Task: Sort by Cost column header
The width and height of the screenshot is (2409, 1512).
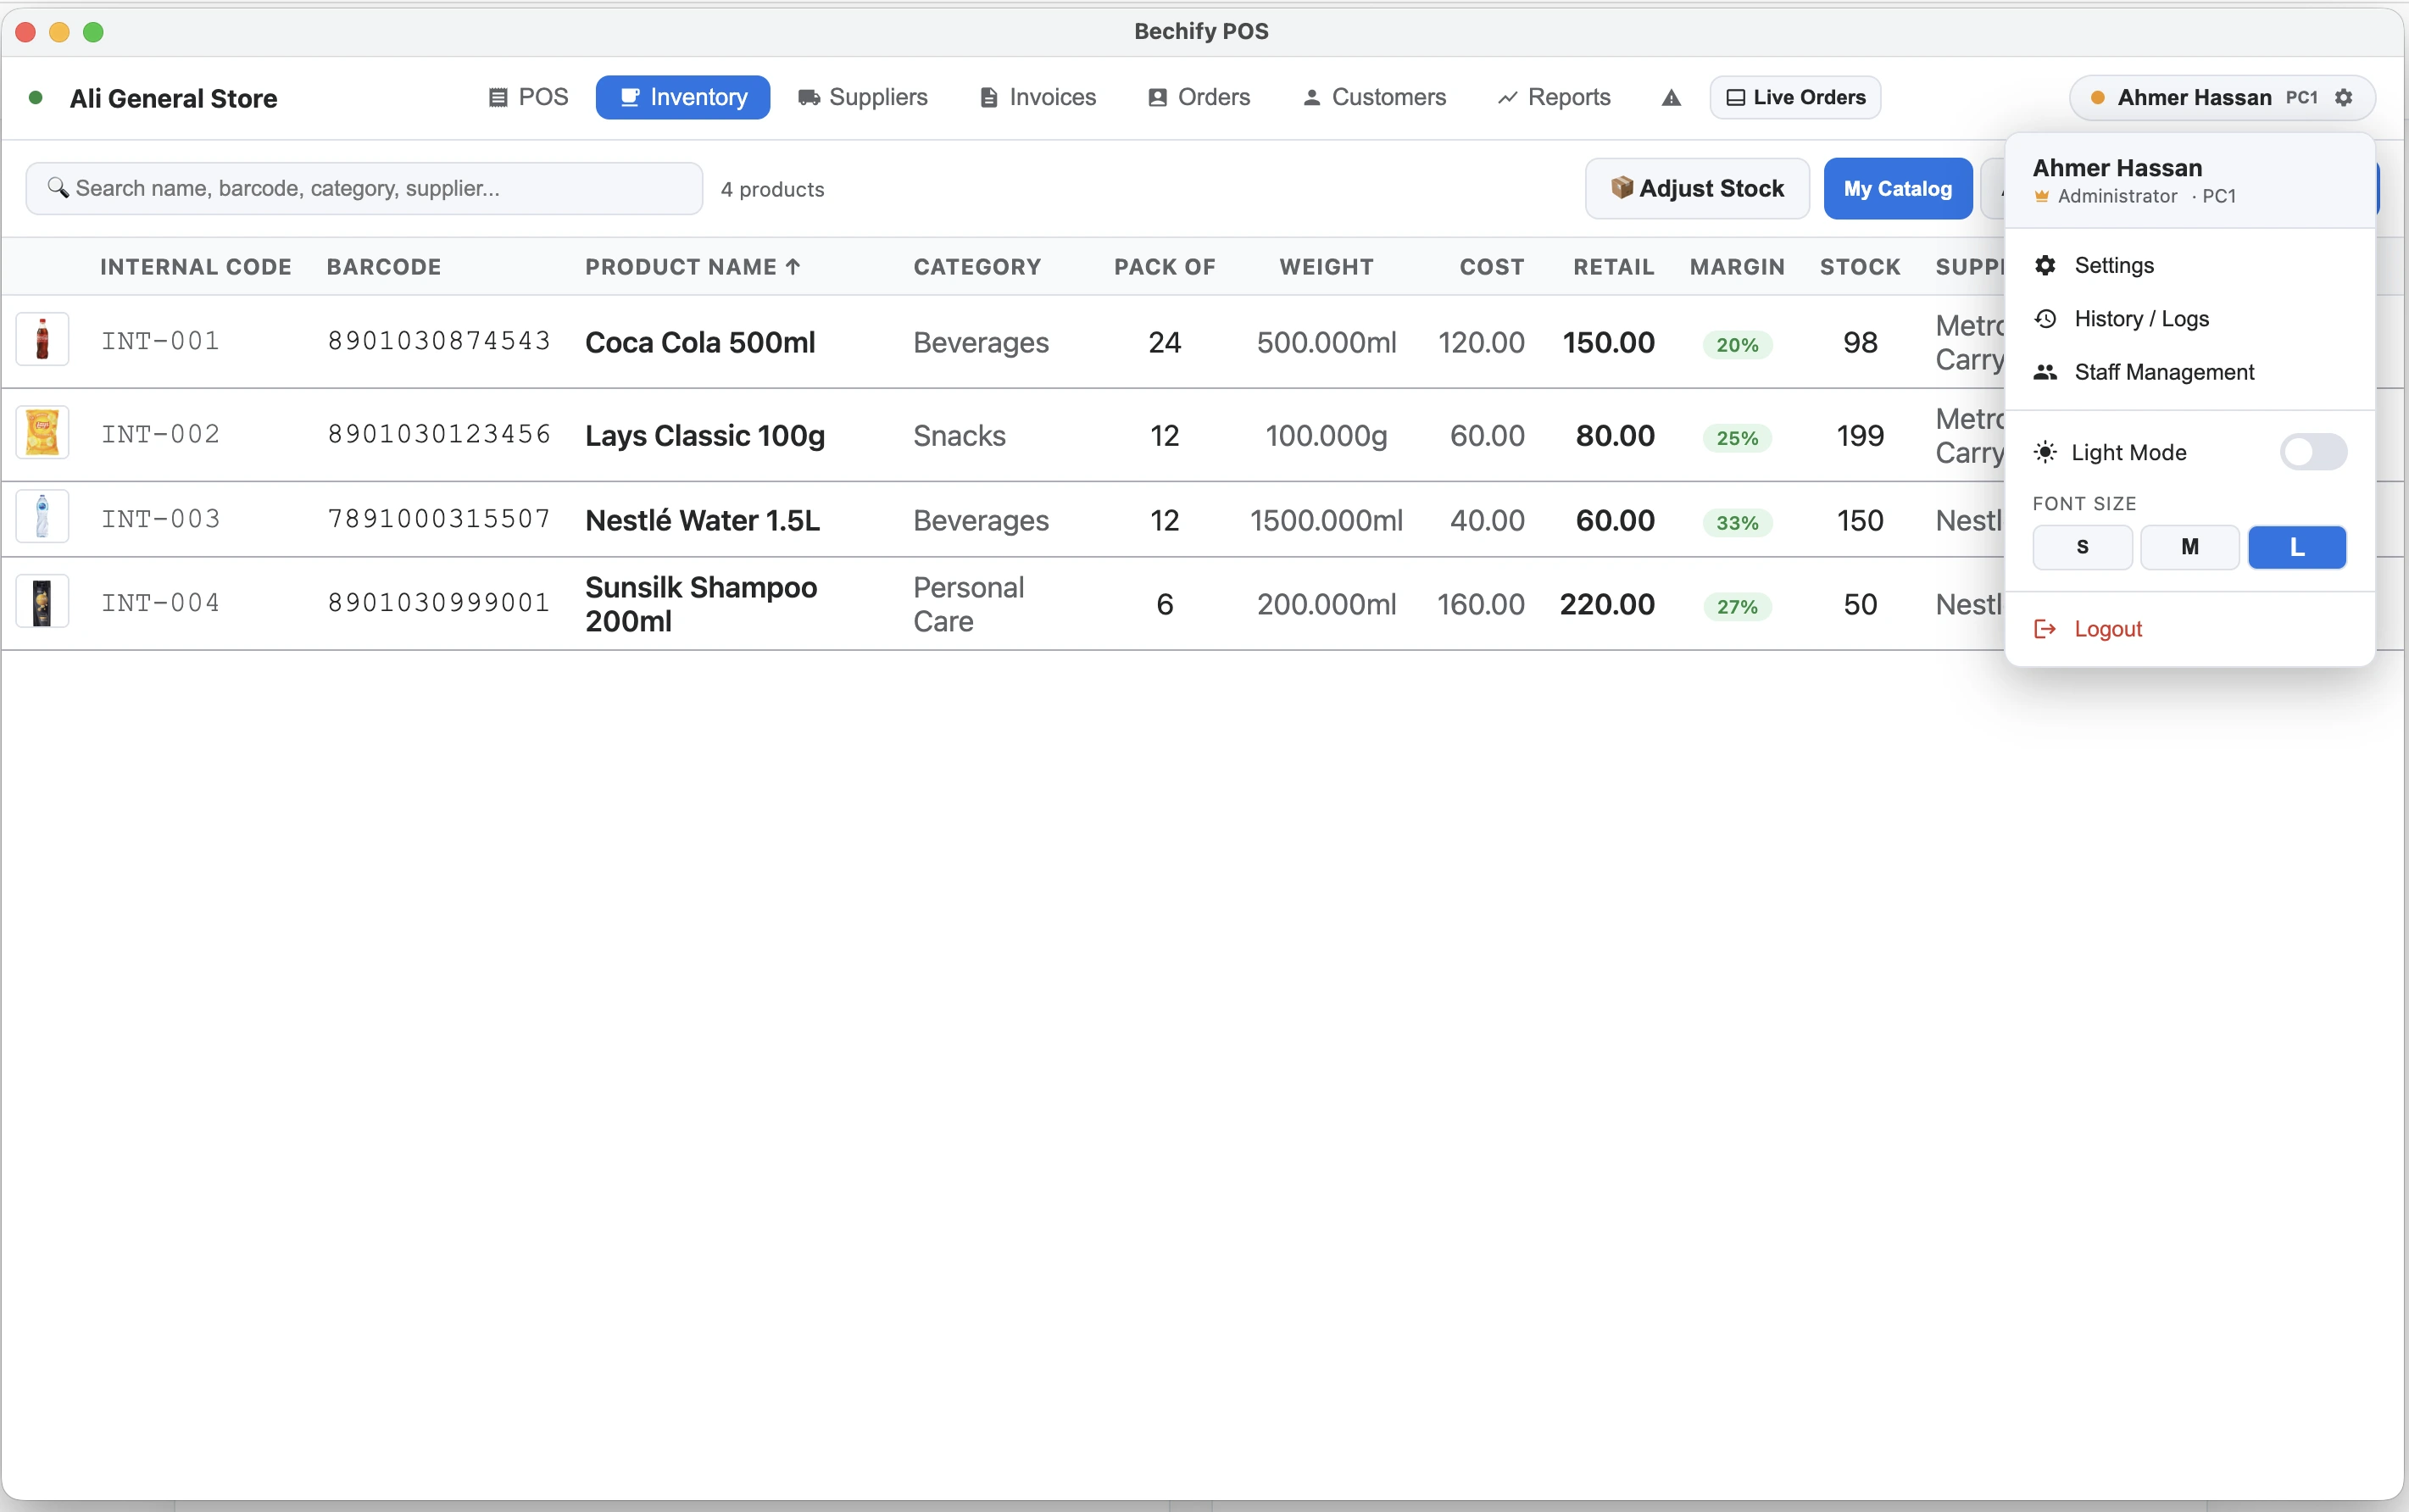Action: (x=1492, y=267)
